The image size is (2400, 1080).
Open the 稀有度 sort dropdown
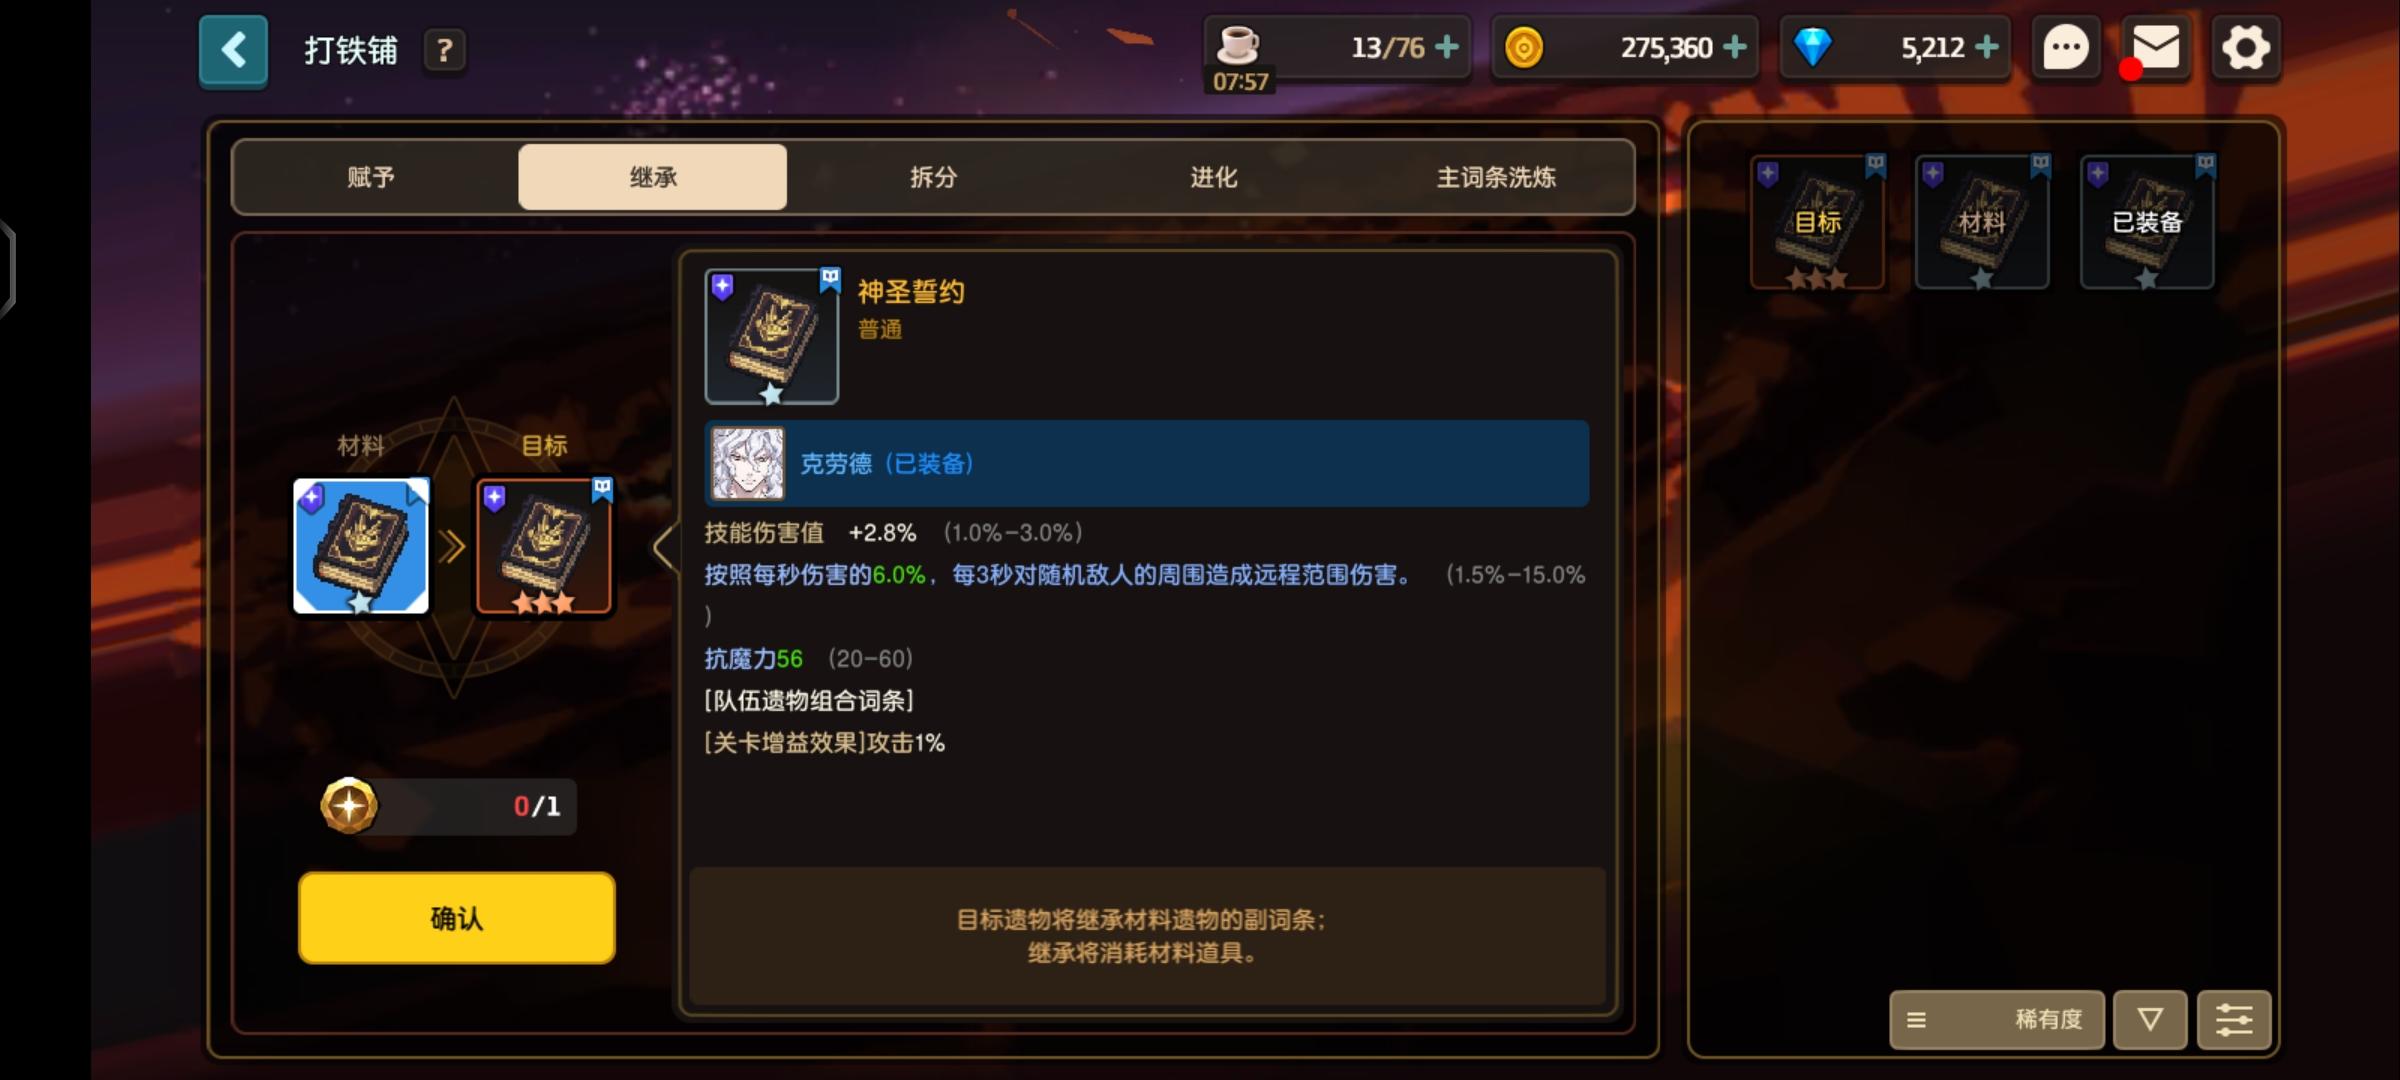(x=1997, y=1020)
